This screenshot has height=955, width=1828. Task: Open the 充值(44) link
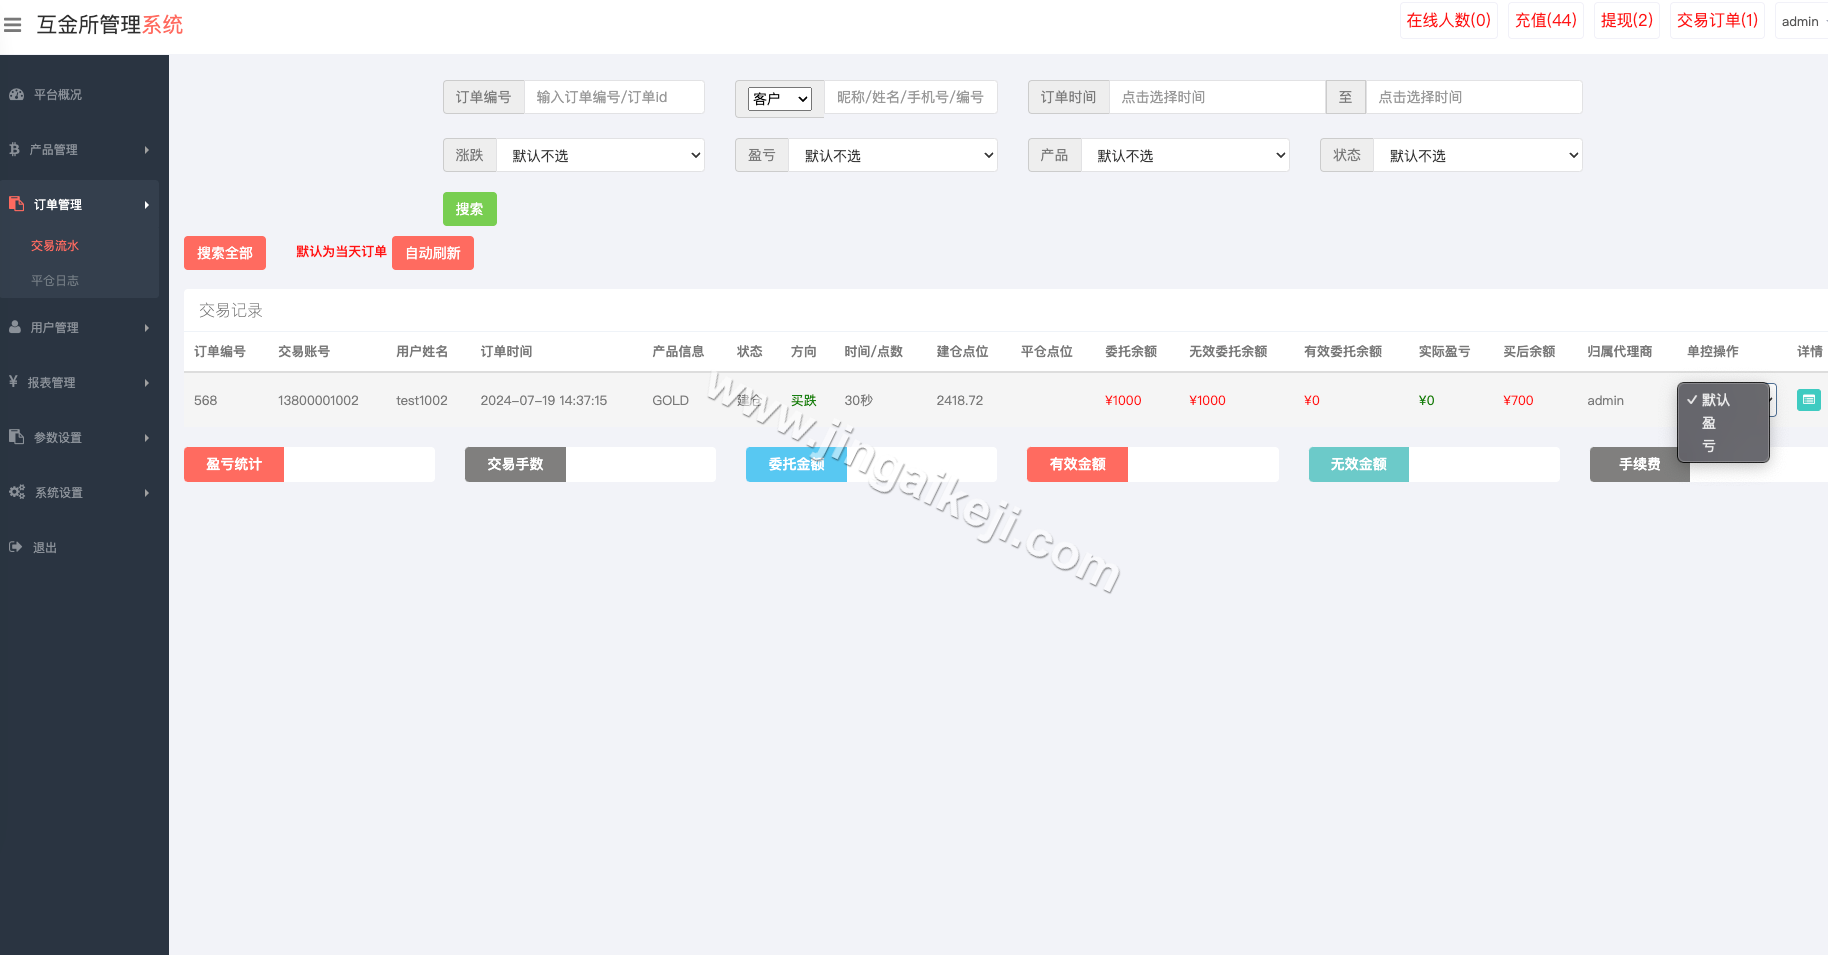(1546, 20)
